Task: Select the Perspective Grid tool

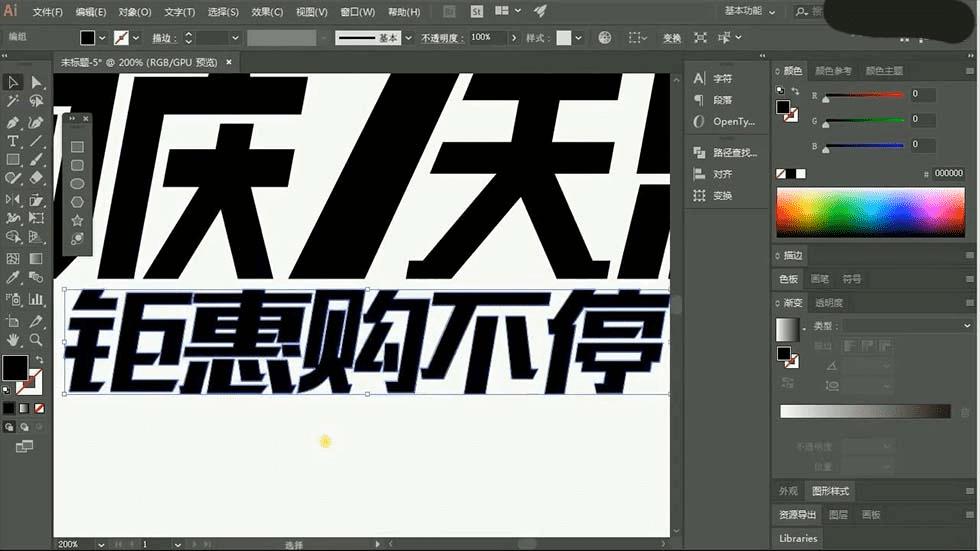Action: click(x=36, y=237)
